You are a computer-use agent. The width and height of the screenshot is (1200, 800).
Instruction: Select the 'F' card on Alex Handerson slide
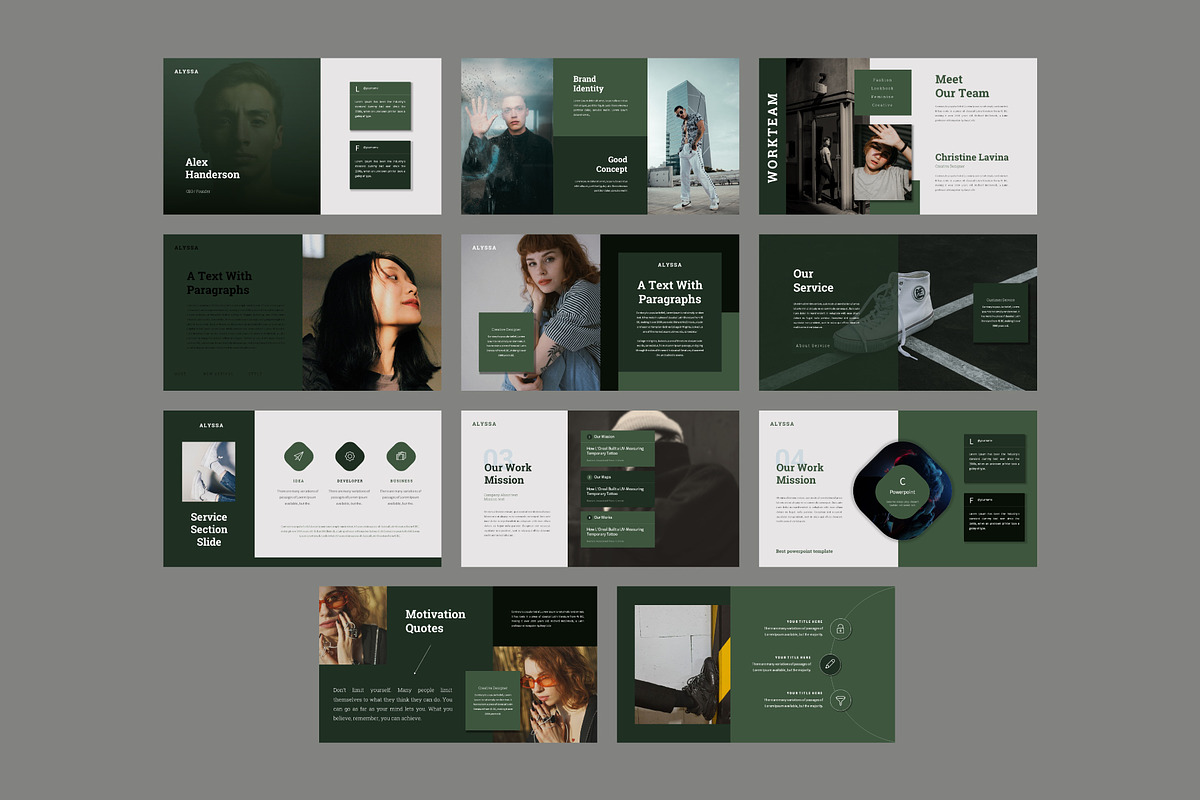click(382, 165)
